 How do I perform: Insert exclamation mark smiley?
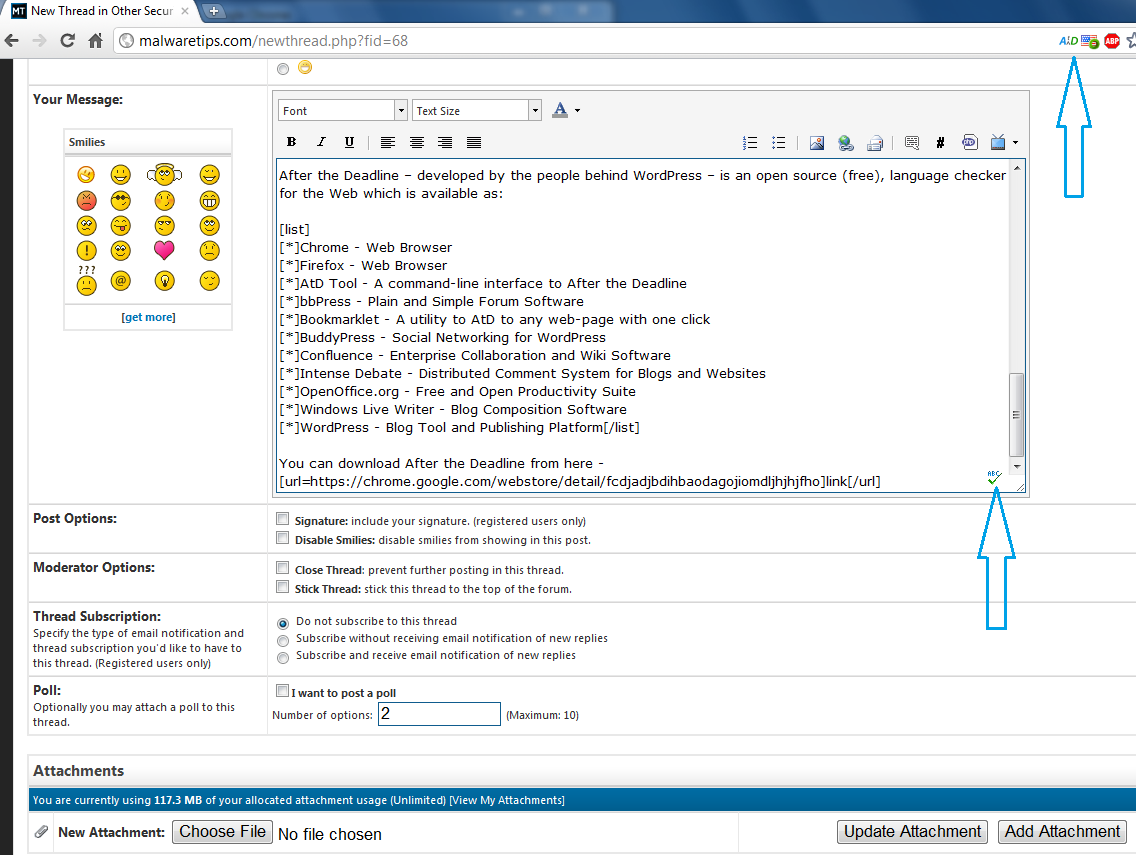coord(86,251)
